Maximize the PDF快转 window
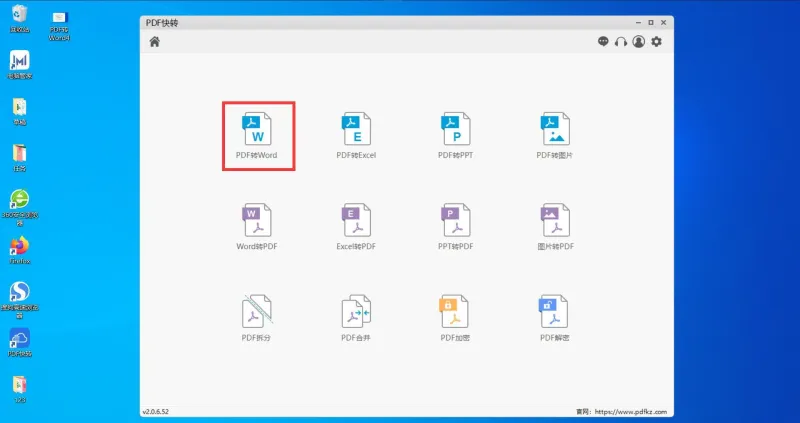Screen dimensions: 800x423 [x=651, y=23]
